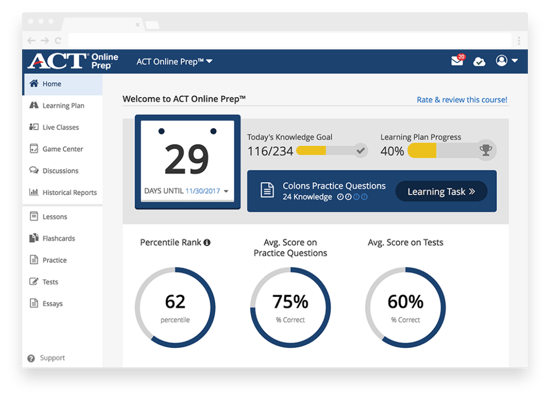This screenshot has height=400, width=550.
Task: Expand the account dropdown arrow beside avatar
Action: coord(515,61)
